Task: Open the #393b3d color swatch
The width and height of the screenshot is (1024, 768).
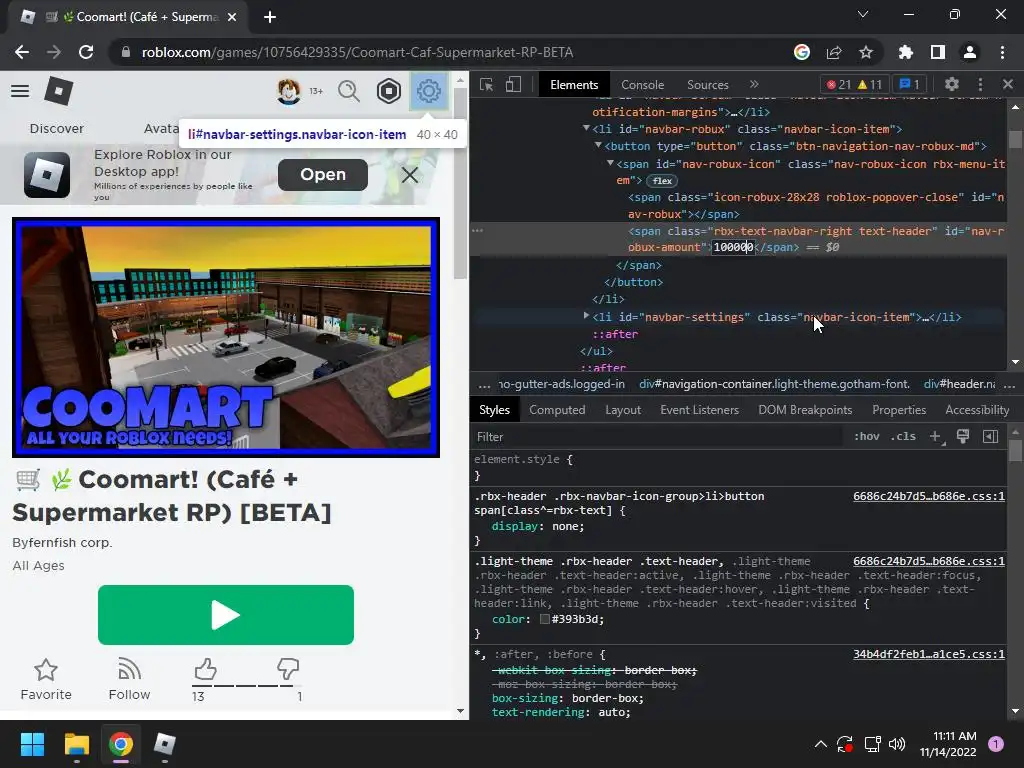Action: point(545,619)
